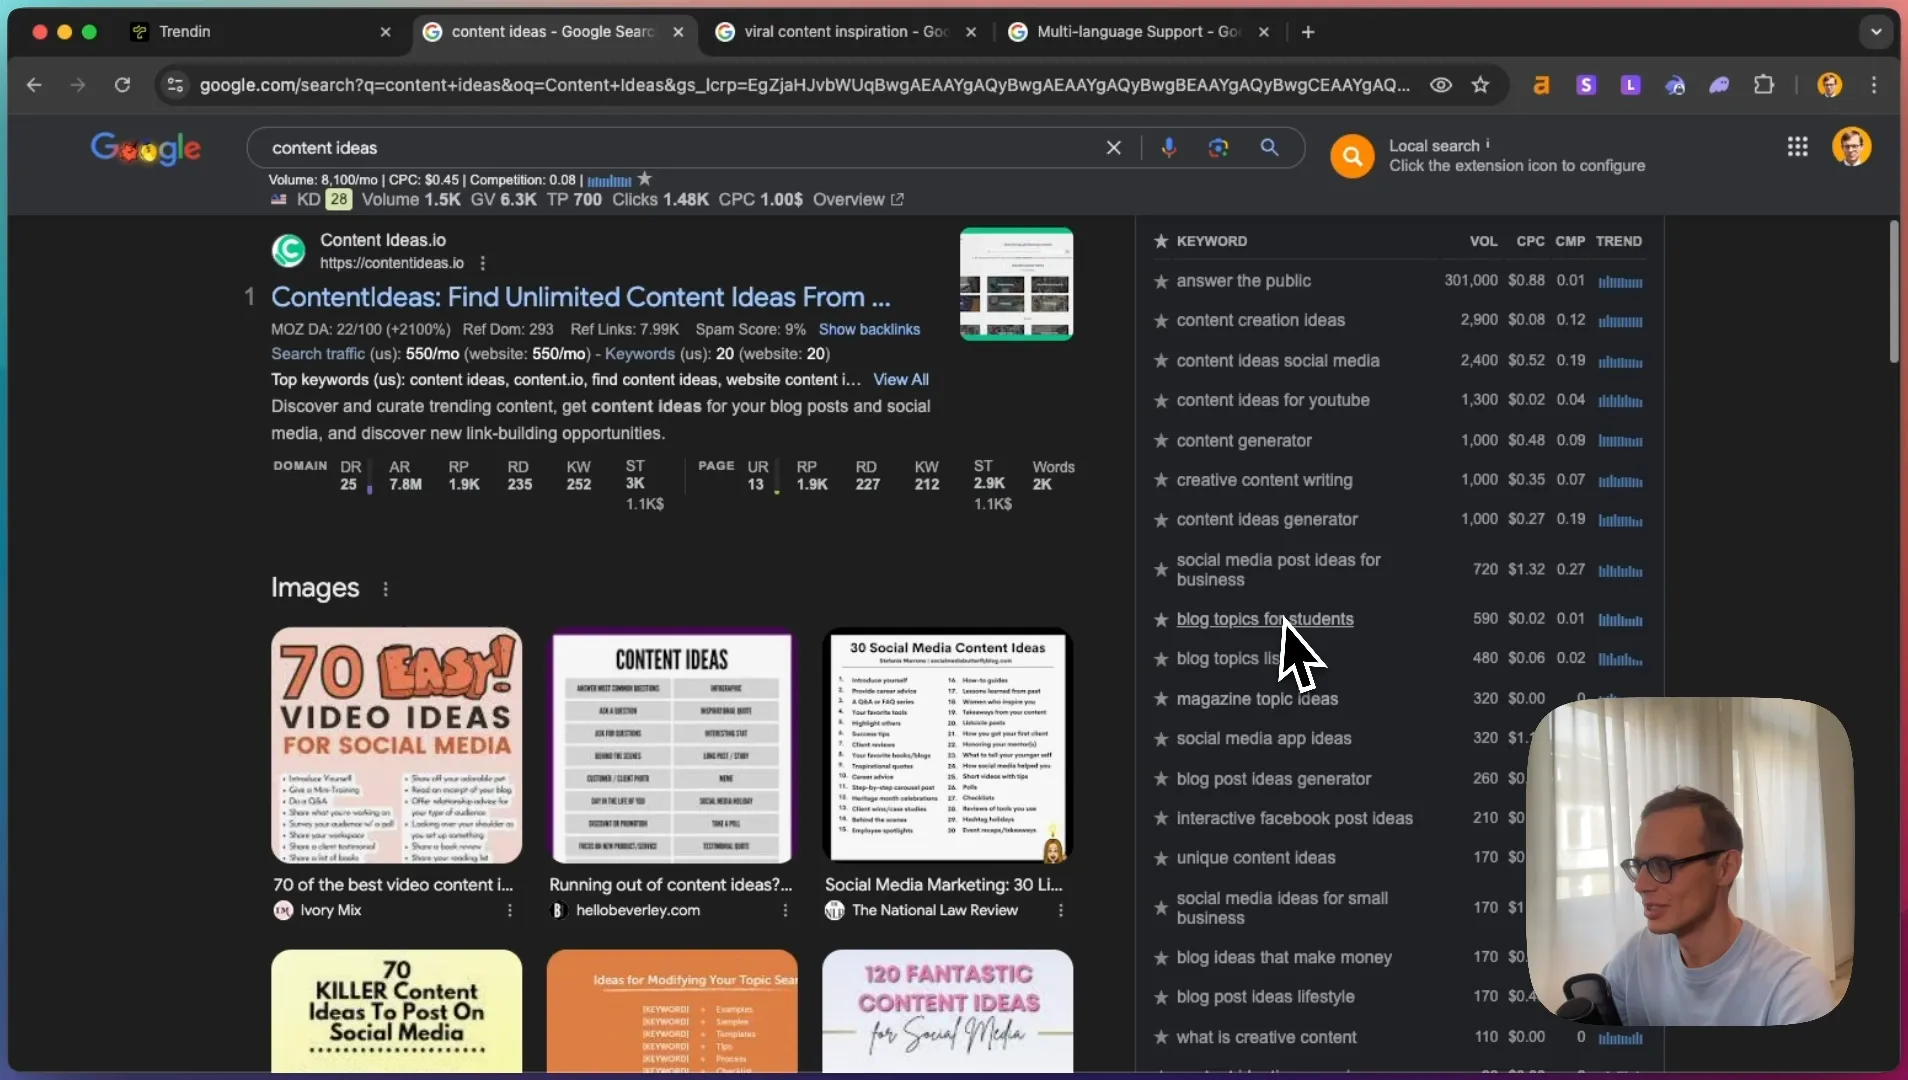The height and width of the screenshot is (1080, 1908).
Task: Favorite the main keyword volume star
Action: tap(645, 179)
